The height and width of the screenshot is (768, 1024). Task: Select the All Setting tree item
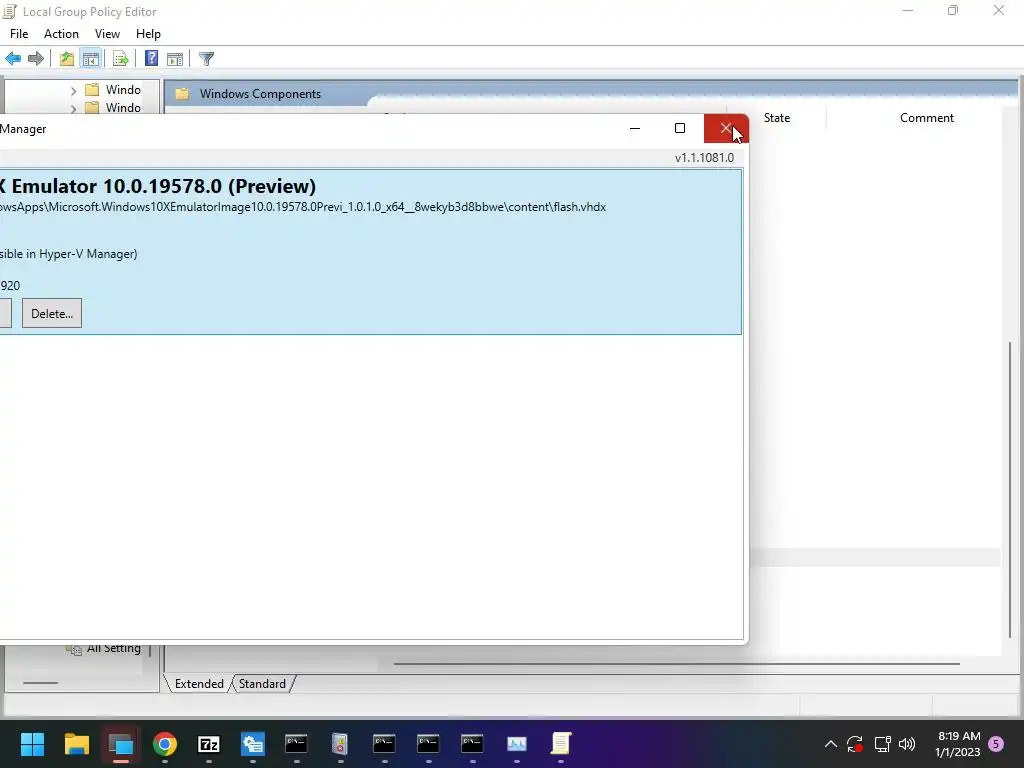point(114,648)
